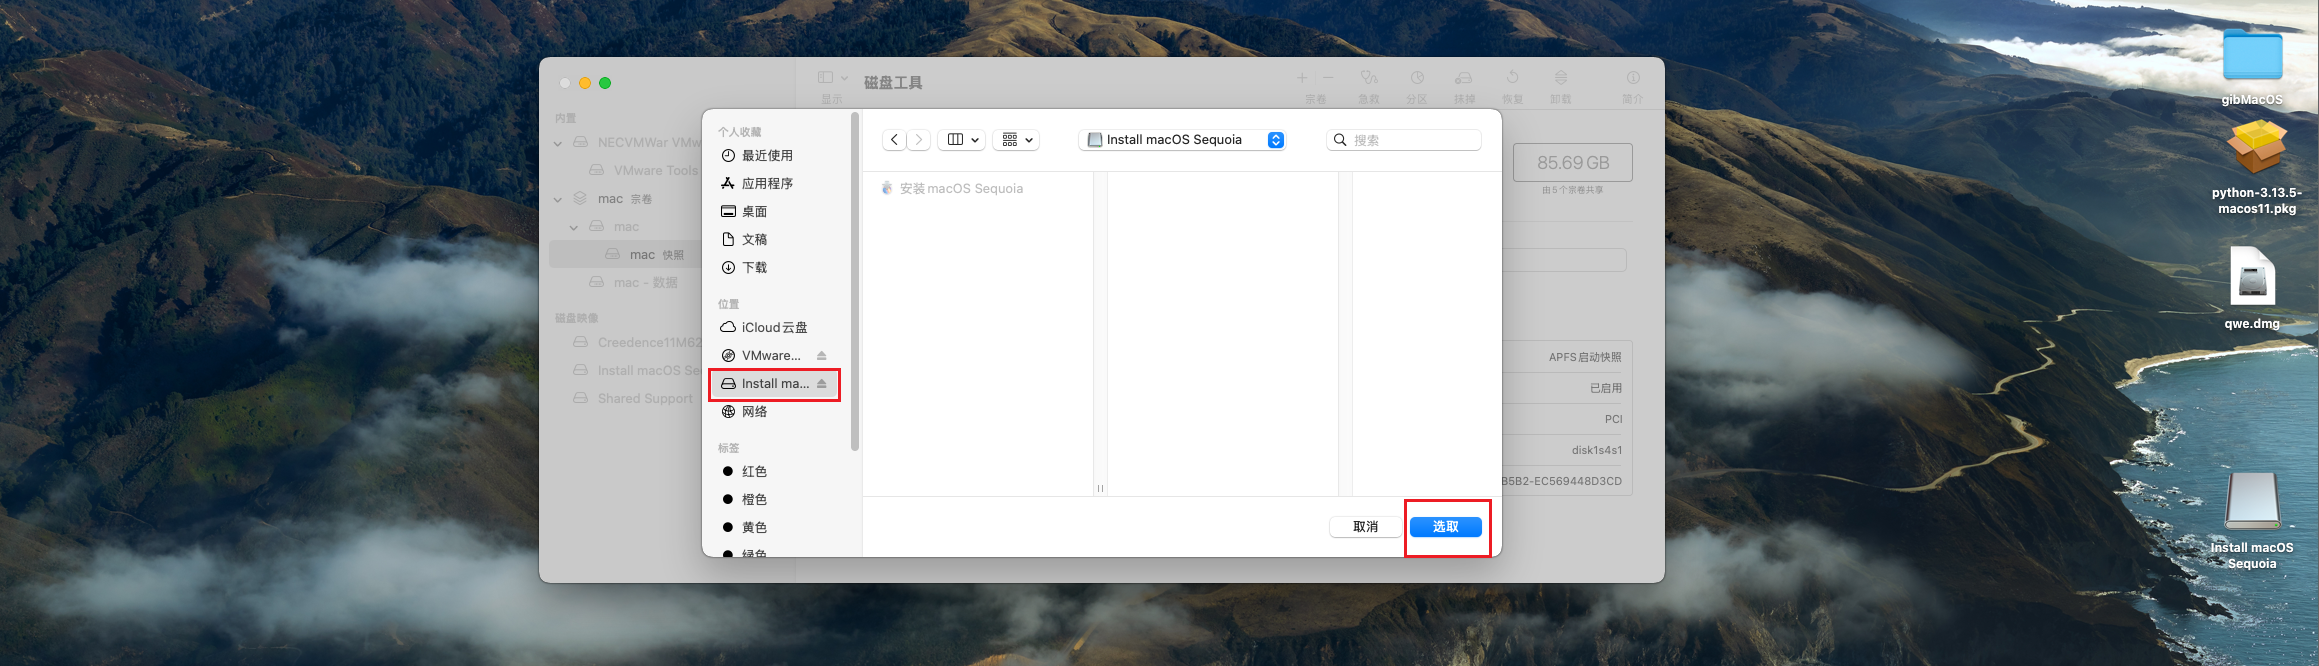Click the 取消 (Cancel) button
The width and height of the screenshot is (2319, 666).
(x=1365, y=527)
